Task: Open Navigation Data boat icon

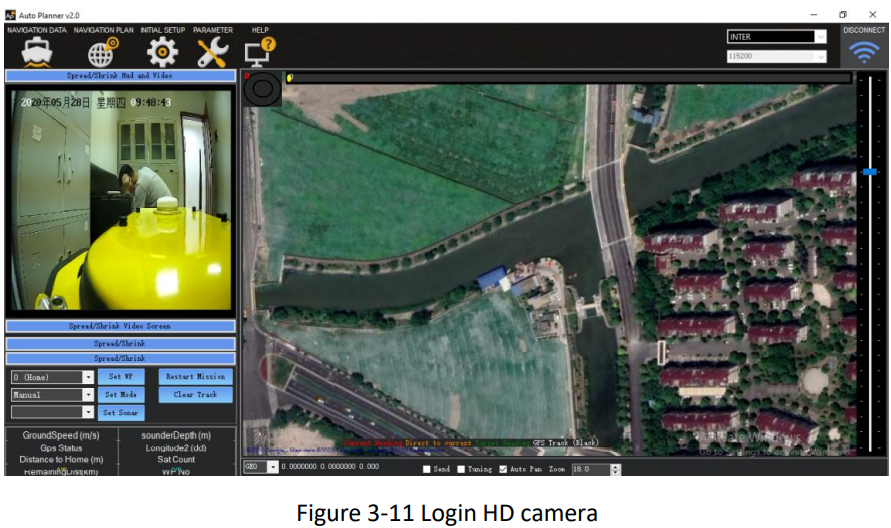Action: pyautogui.click(x=37, y=52)
